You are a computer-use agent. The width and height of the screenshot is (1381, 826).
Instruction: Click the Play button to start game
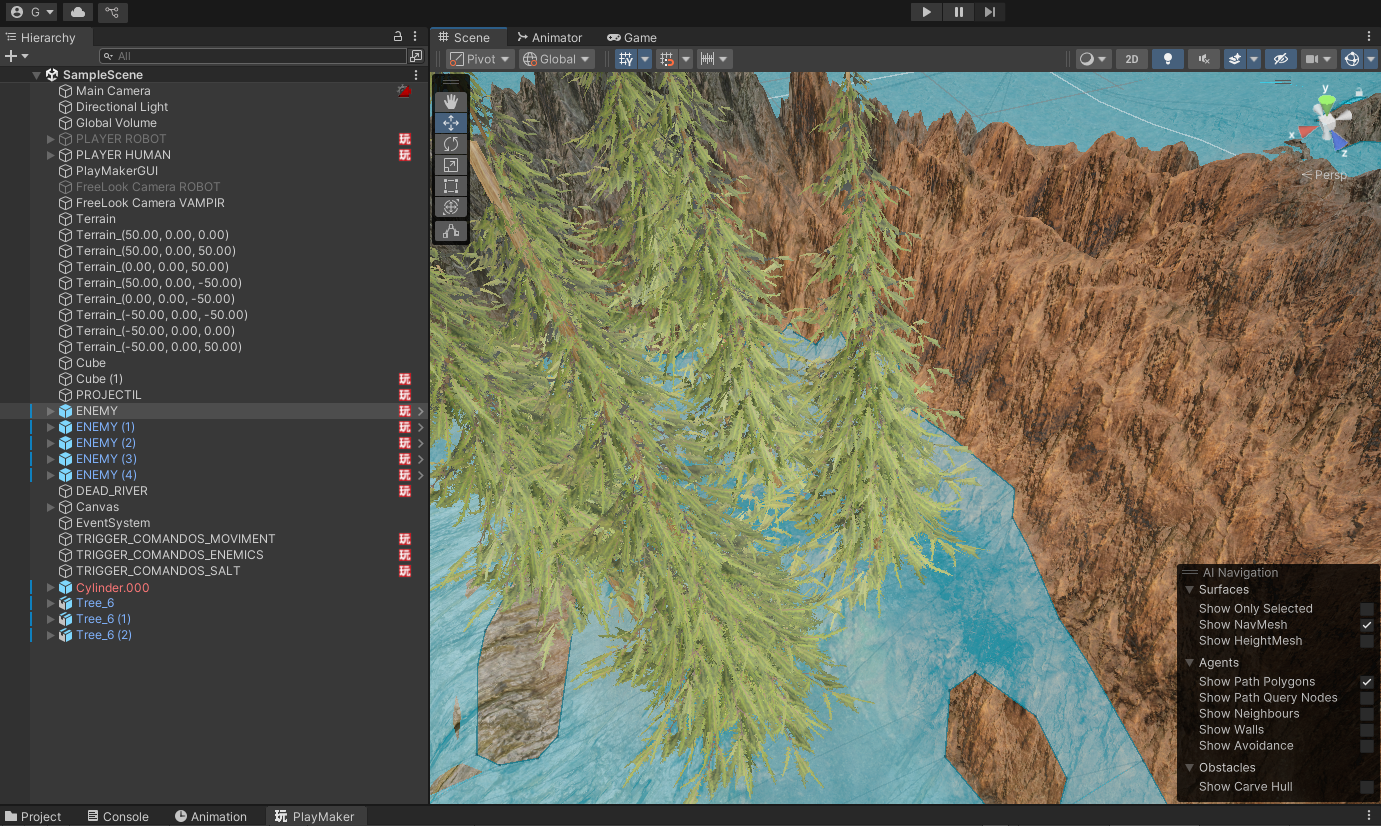(927, 12)
